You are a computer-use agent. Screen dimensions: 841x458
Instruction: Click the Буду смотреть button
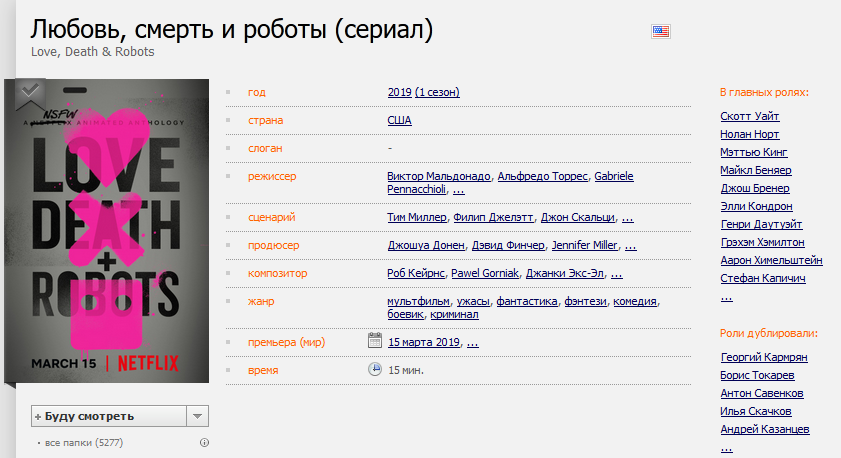click(x=109, y=416)
